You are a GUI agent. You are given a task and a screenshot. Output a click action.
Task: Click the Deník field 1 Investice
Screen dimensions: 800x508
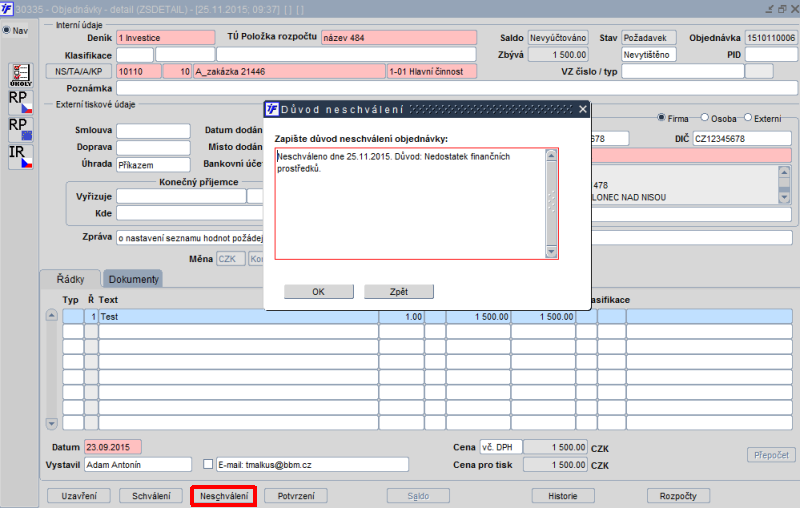pyautogui.click(x=166, y=38)
